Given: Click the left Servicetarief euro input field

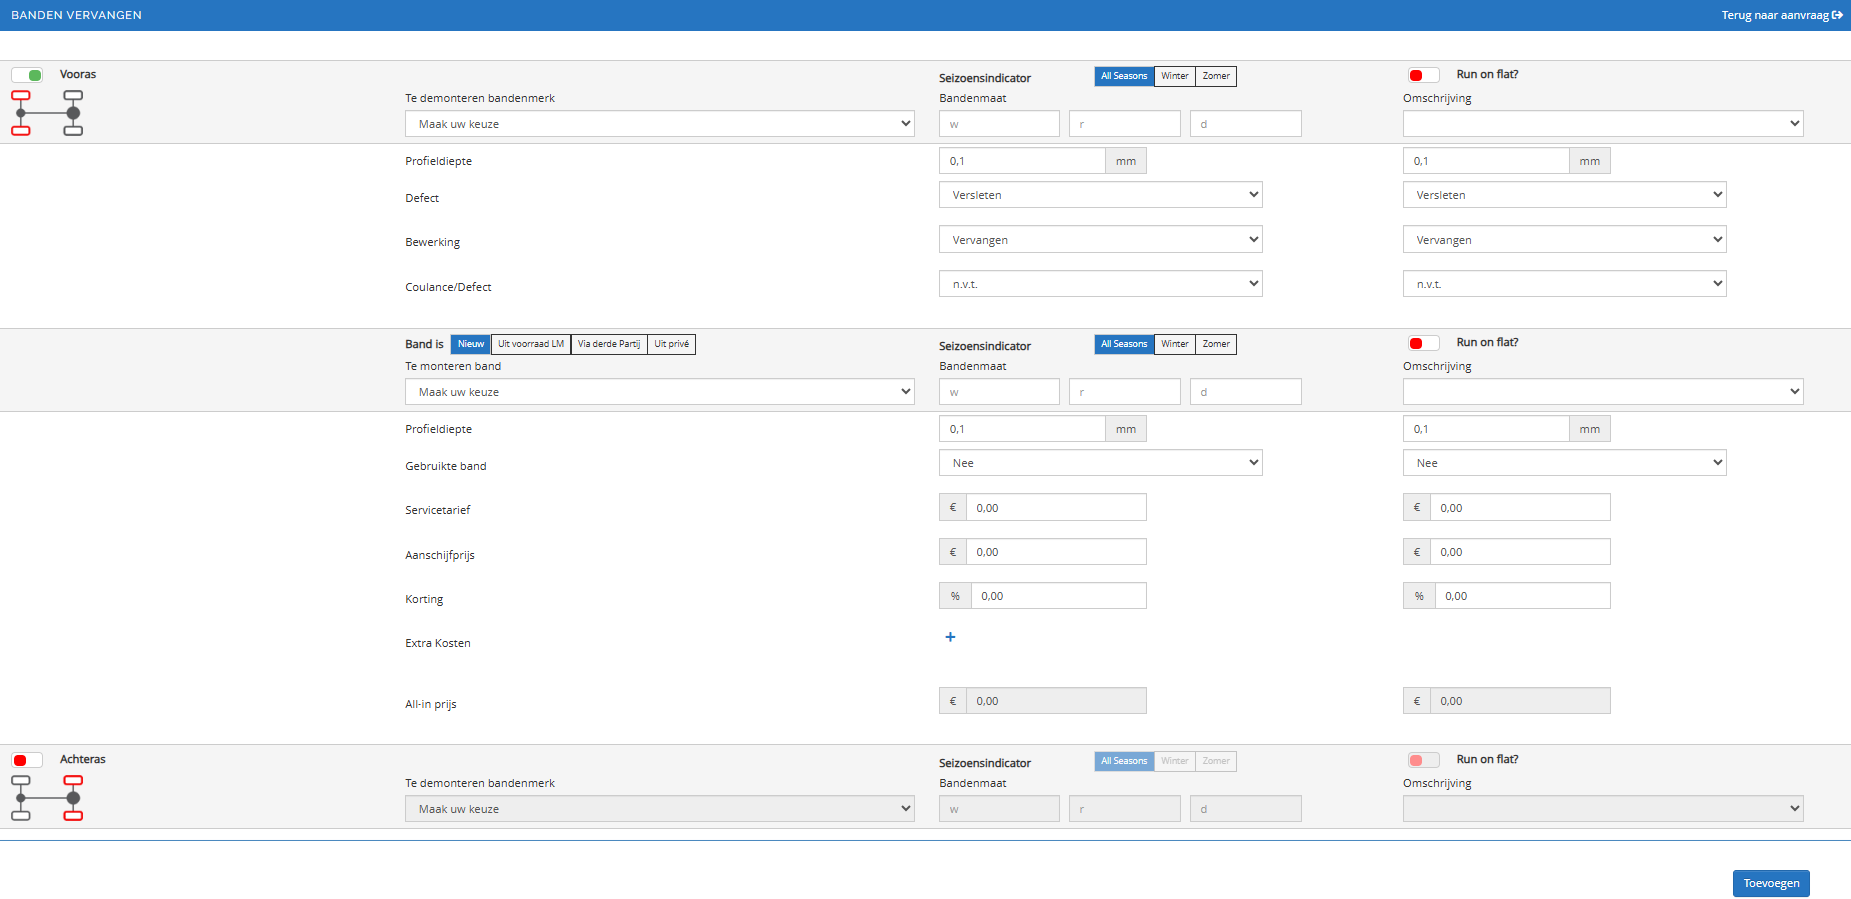Looking at the screenshot, I should tap(1055, 508).
